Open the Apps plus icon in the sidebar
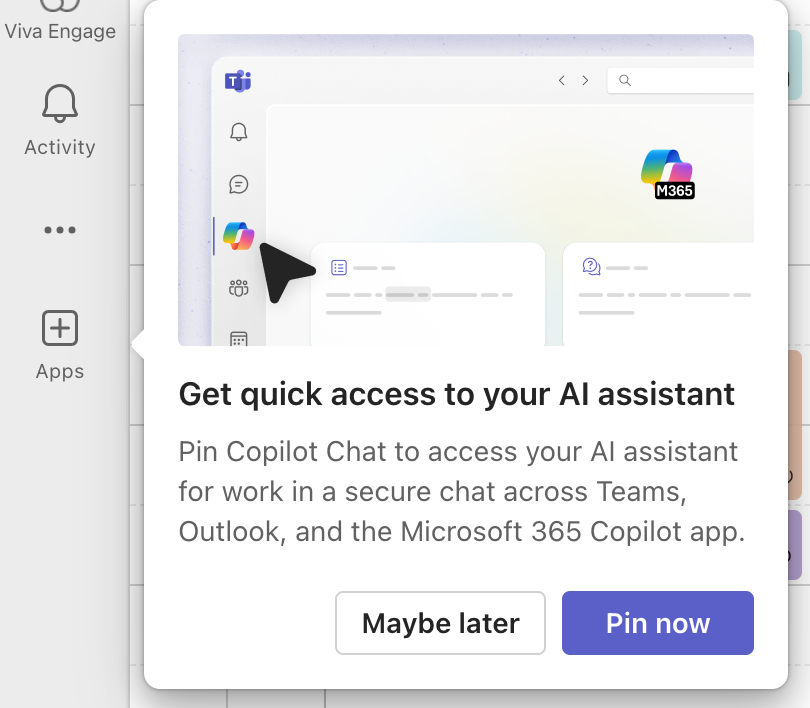Screen dimensions: 810x708 click(59, 343)
